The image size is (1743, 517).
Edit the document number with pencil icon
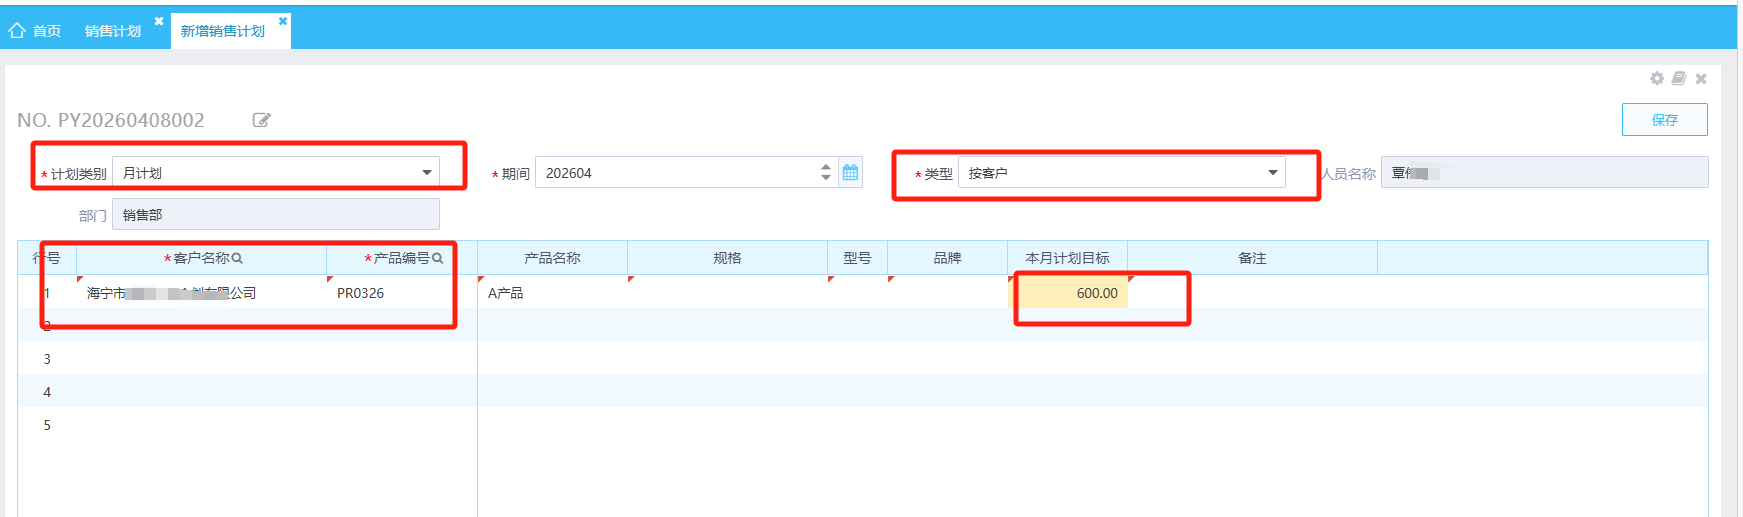pos(262,120)
